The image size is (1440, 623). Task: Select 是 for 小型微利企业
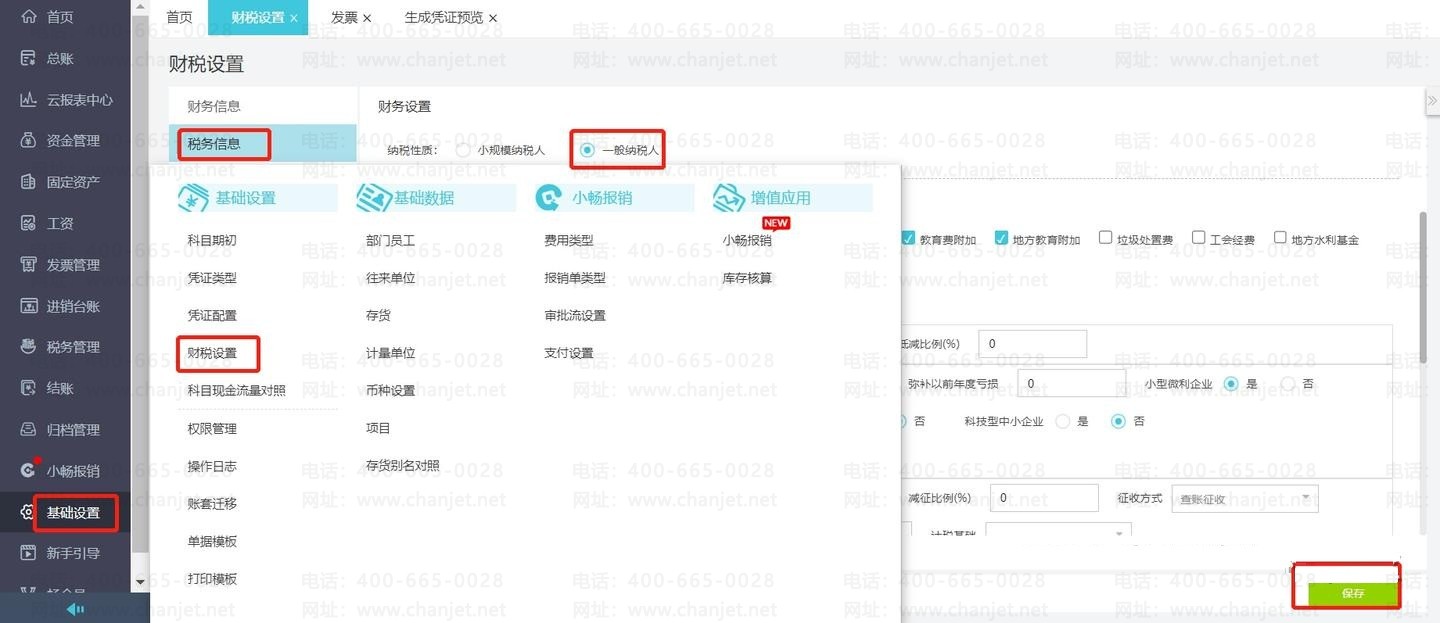point(1230,383)
